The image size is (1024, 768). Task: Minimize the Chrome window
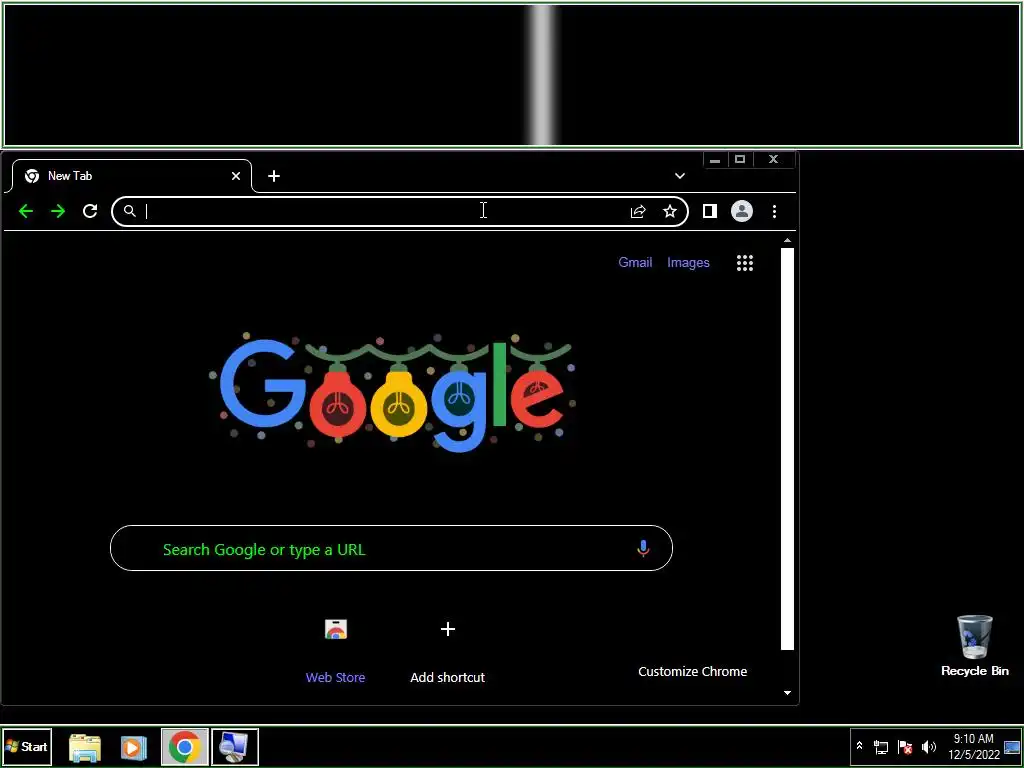tap(715, 159)
